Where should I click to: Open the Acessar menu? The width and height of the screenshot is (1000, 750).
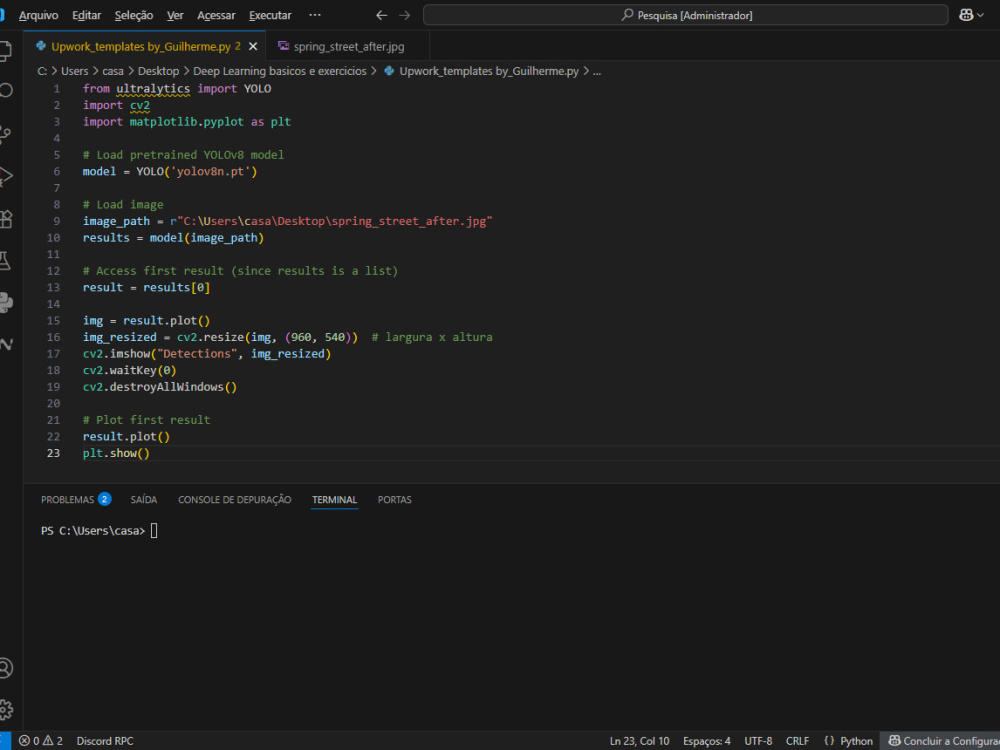click(x=216, y=15)
